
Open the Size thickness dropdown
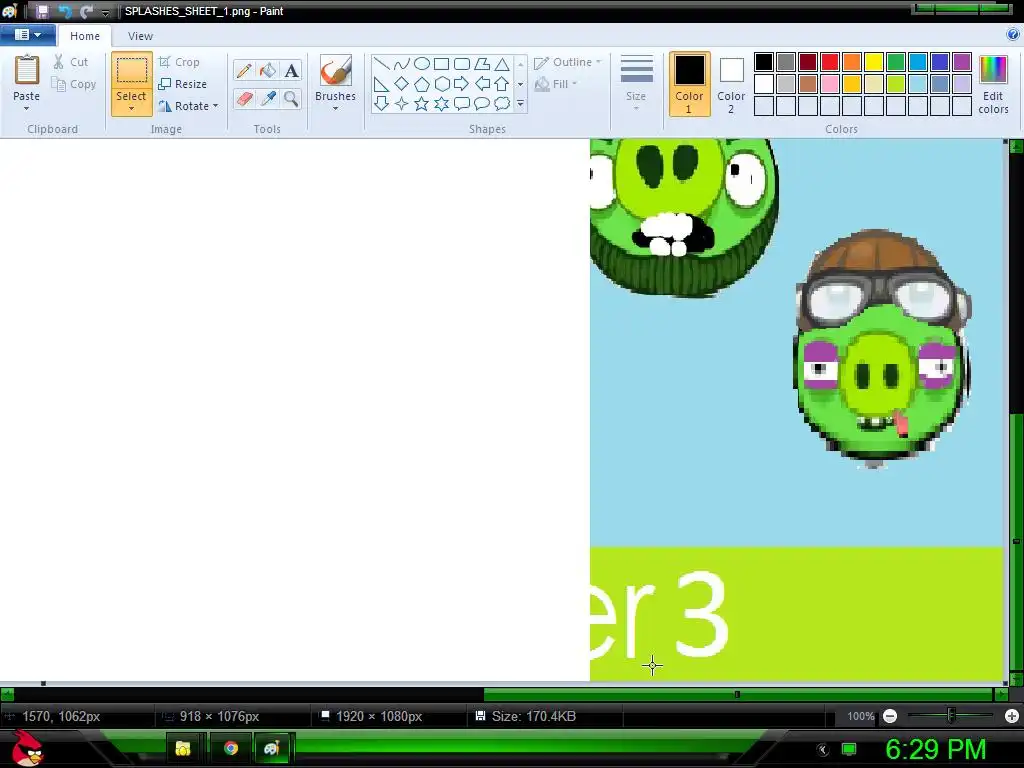tap(636, 83)
